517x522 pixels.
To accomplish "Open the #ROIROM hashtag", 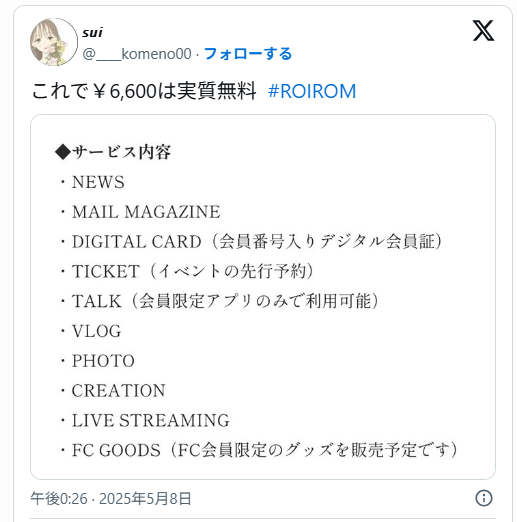I will click(312, 91).
